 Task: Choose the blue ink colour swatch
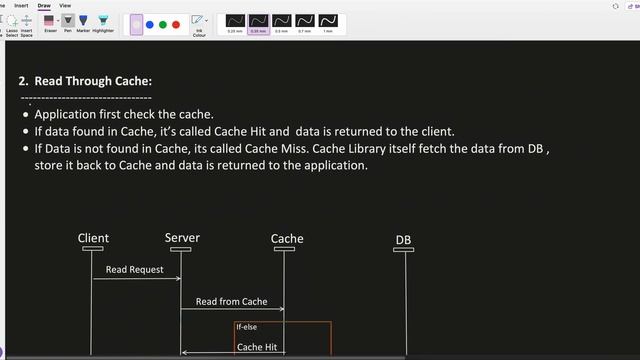click(x=150, y=25)
